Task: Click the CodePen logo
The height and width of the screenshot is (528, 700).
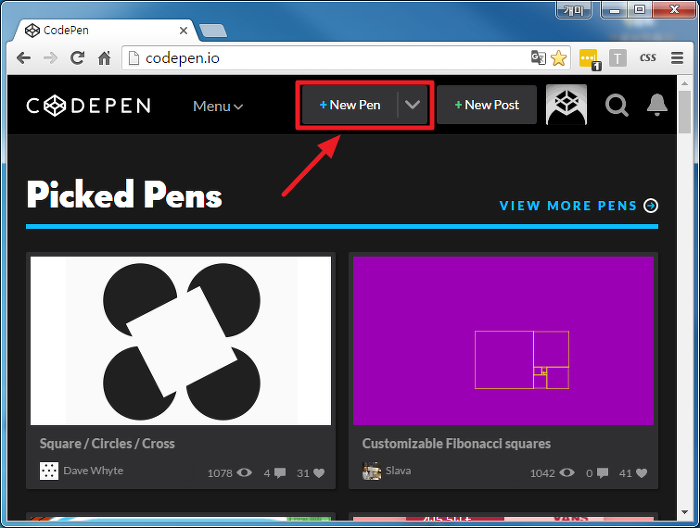Action: (88, 106)
